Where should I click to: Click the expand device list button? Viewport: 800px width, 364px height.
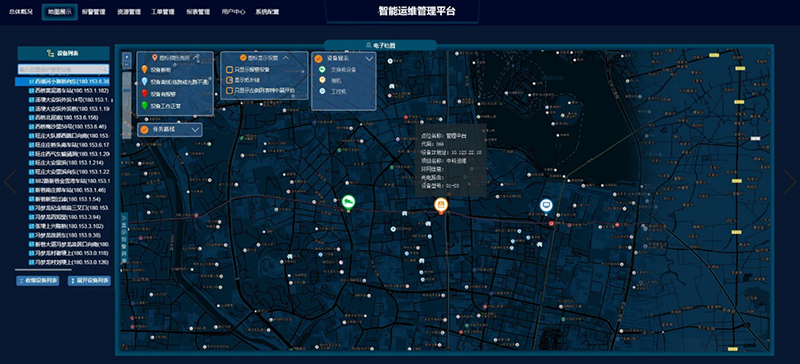coord(89,281)
